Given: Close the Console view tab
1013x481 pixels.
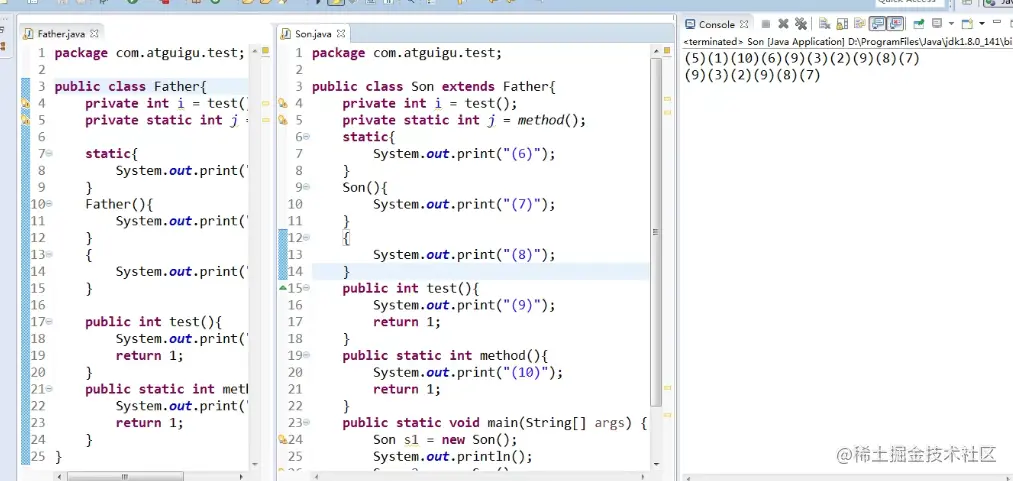Looking at the screenshot, I should point(744,25).
